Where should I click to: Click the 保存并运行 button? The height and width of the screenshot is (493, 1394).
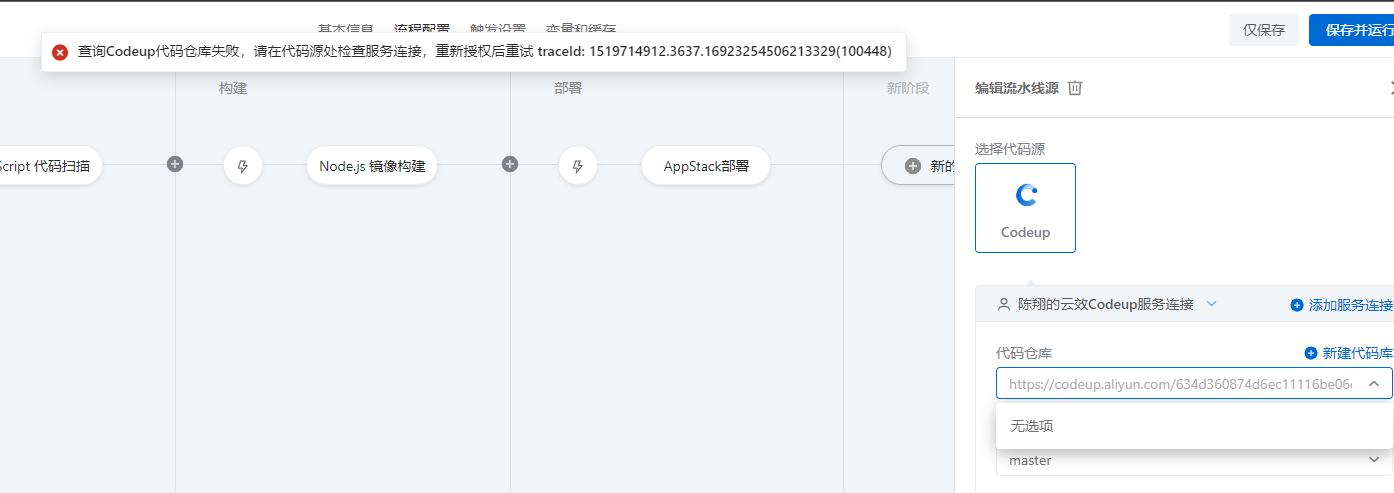pyautogui.click(x=1351, y=30)
